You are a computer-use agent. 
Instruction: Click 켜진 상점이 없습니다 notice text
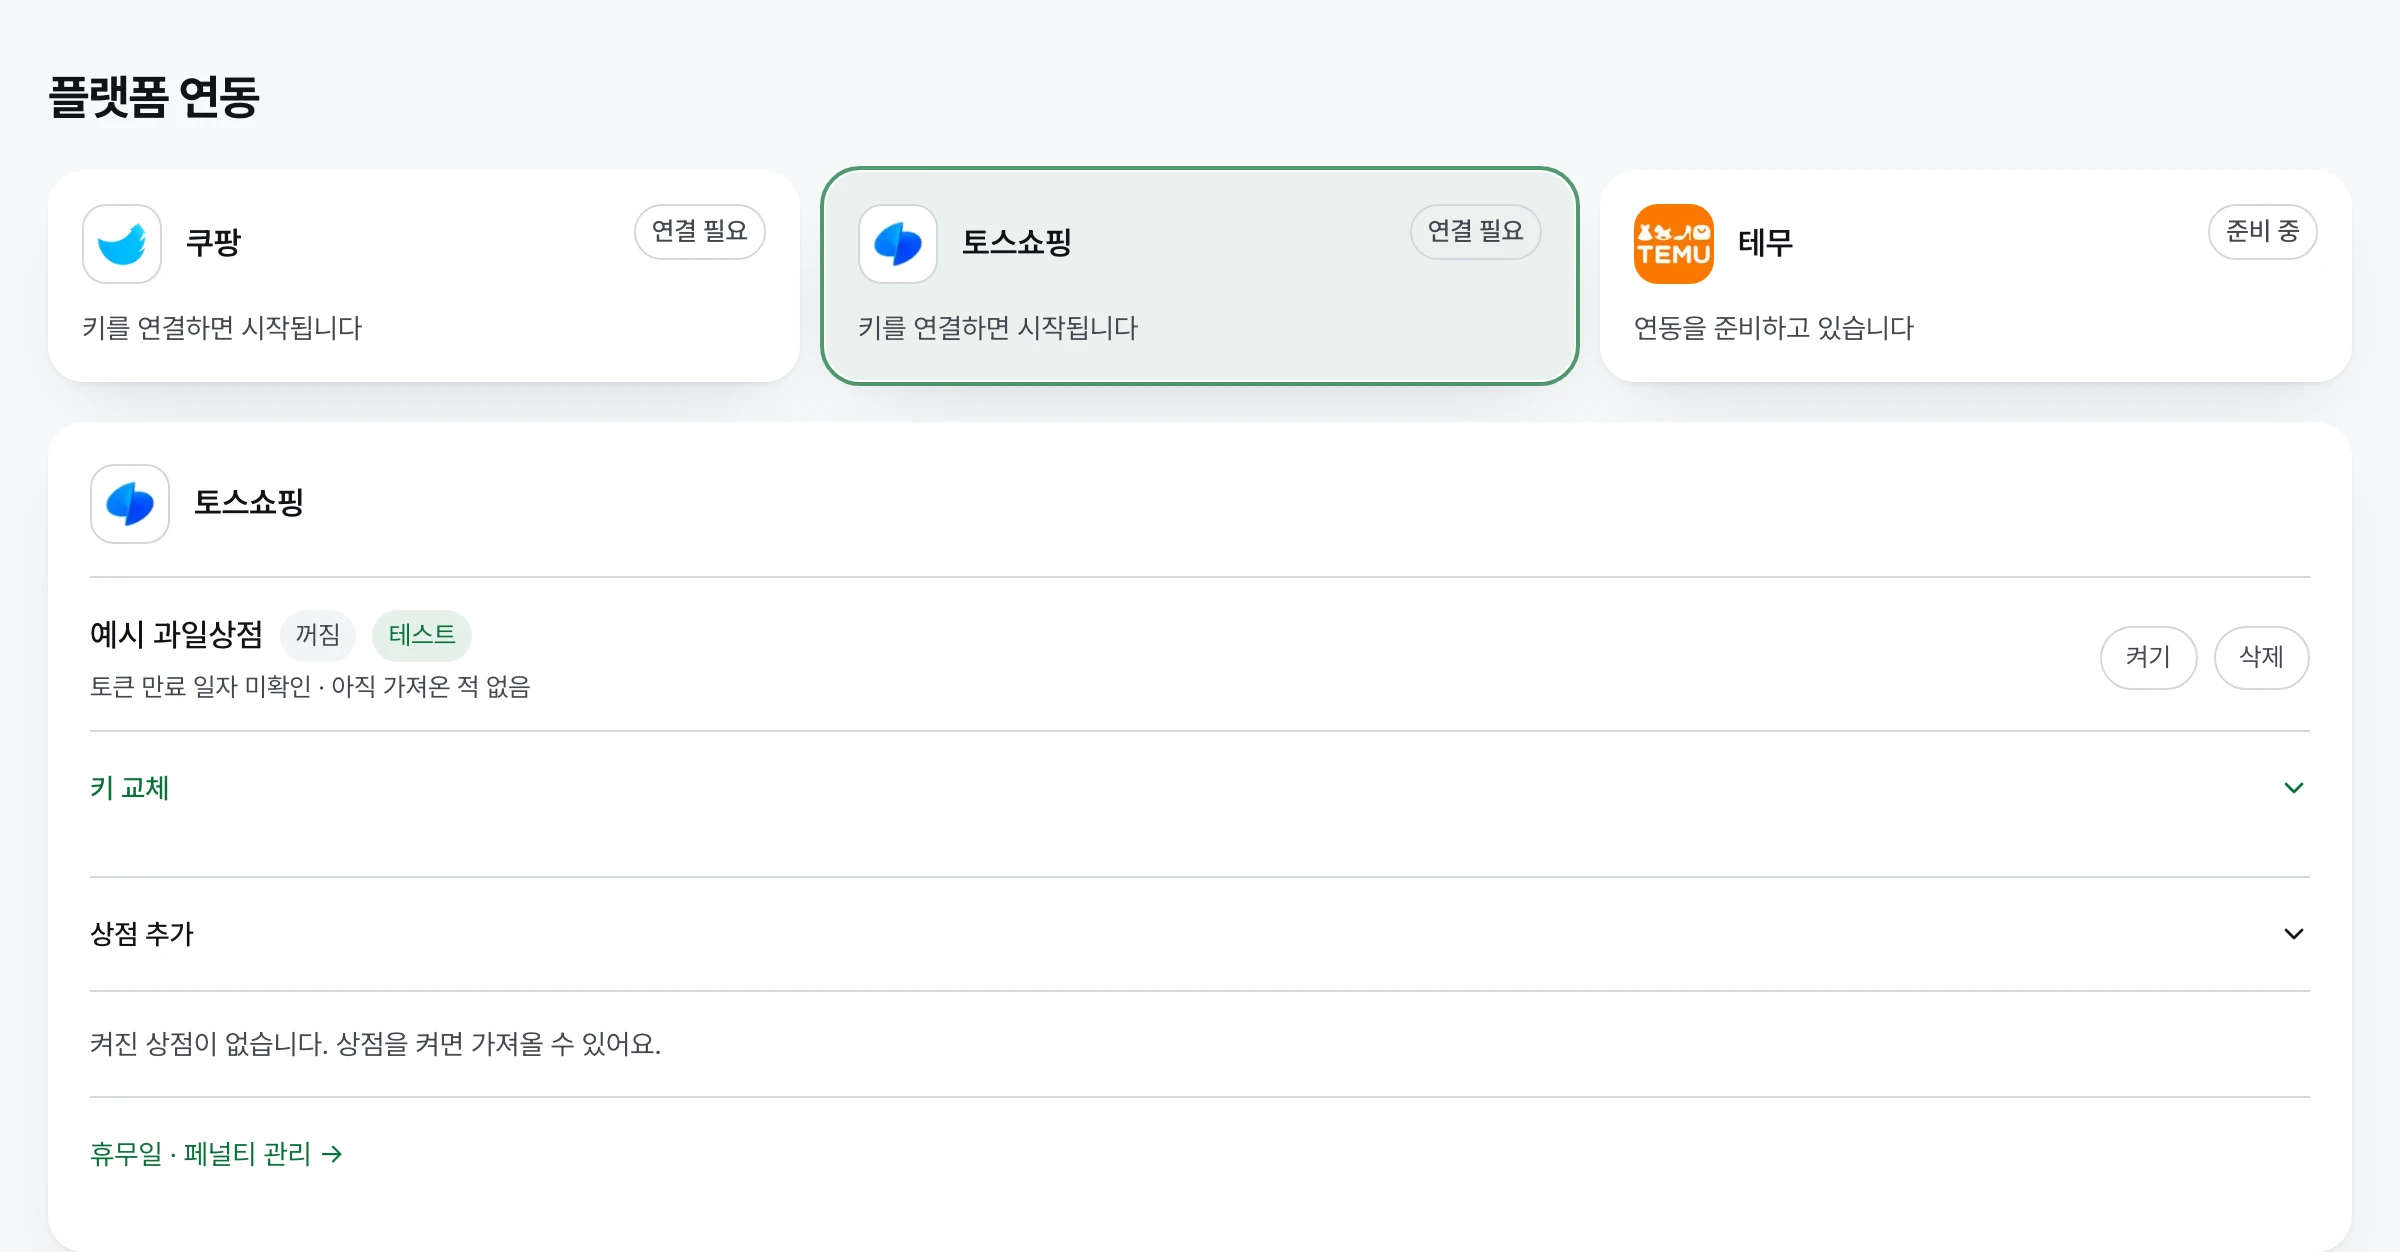[376, 1044]
